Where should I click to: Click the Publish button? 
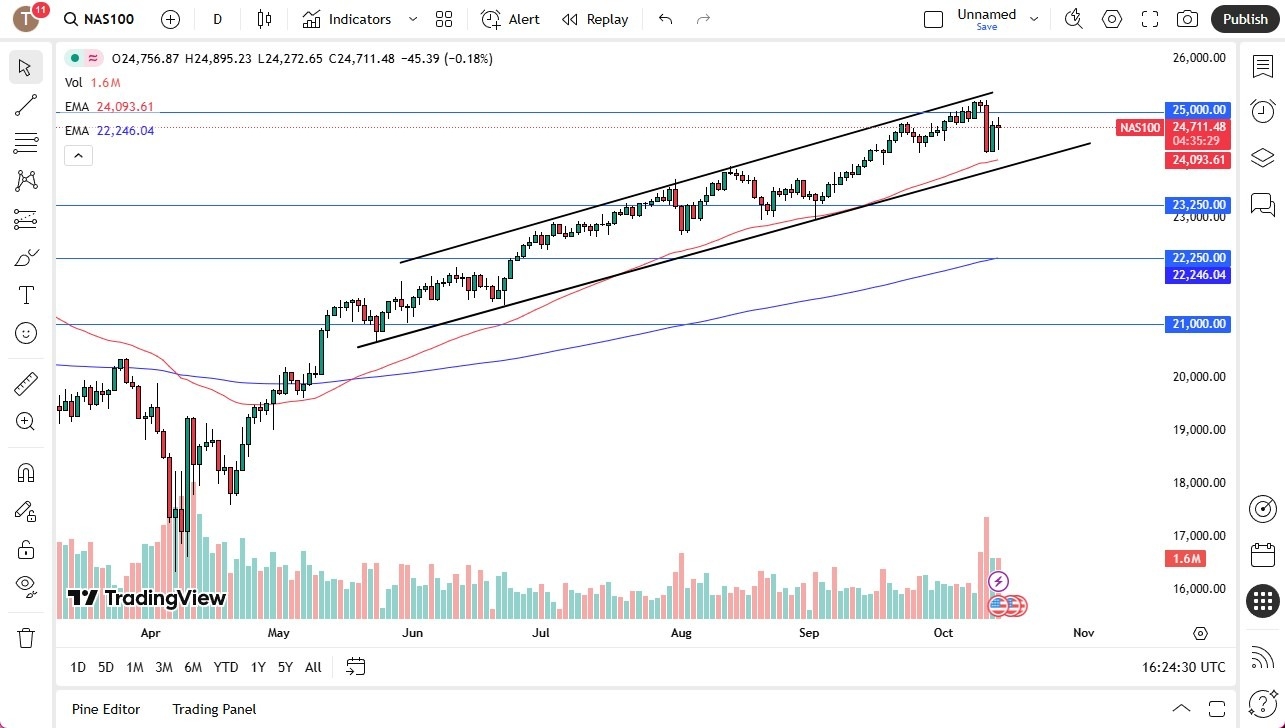pos(1244,19)
